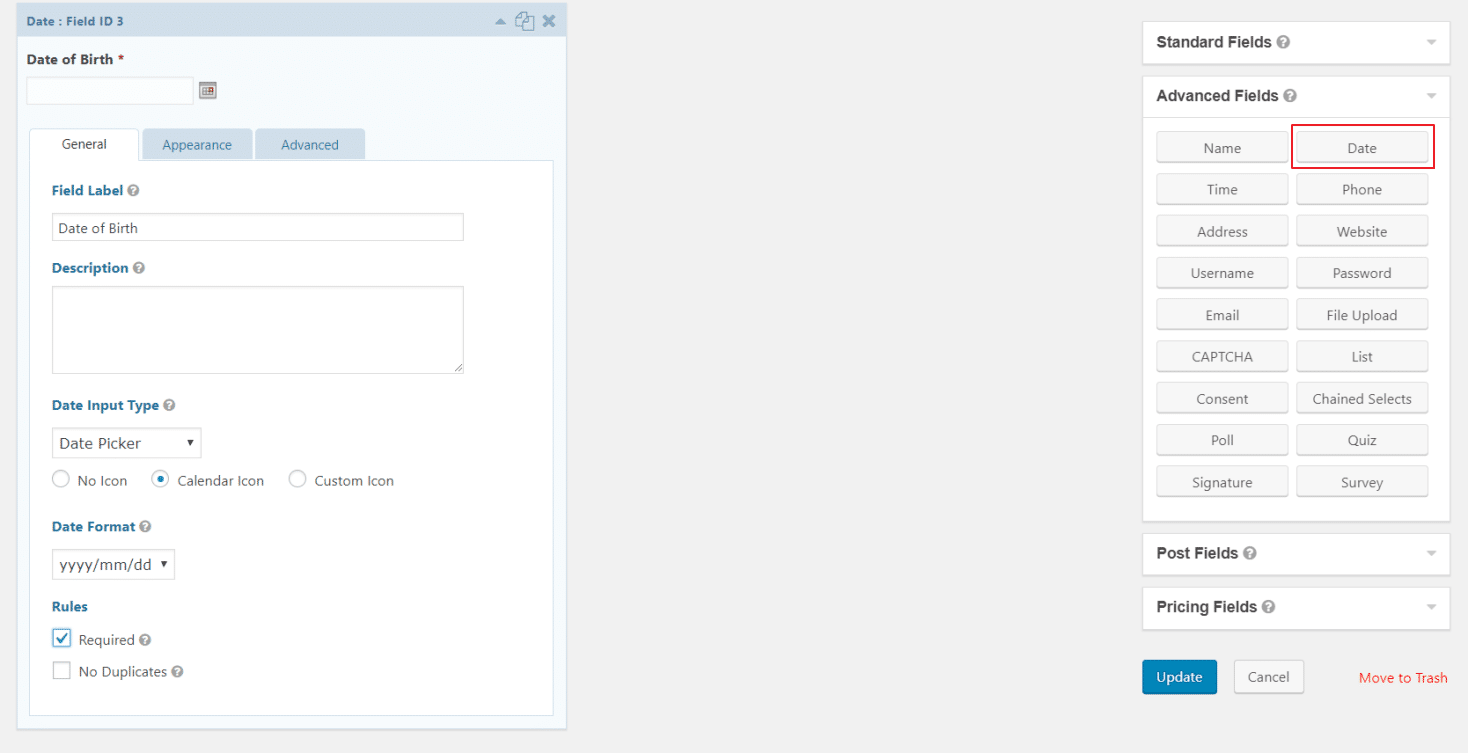Open the Date Input Type dropdown

coord(126,442)
